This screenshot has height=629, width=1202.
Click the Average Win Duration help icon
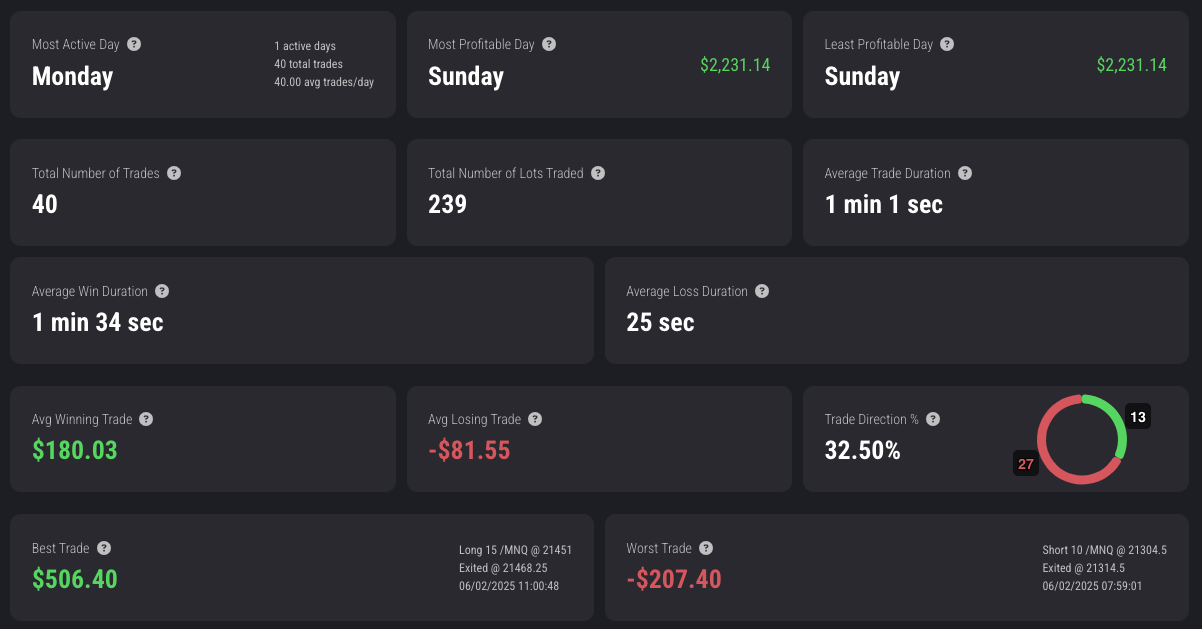point(162,291)
